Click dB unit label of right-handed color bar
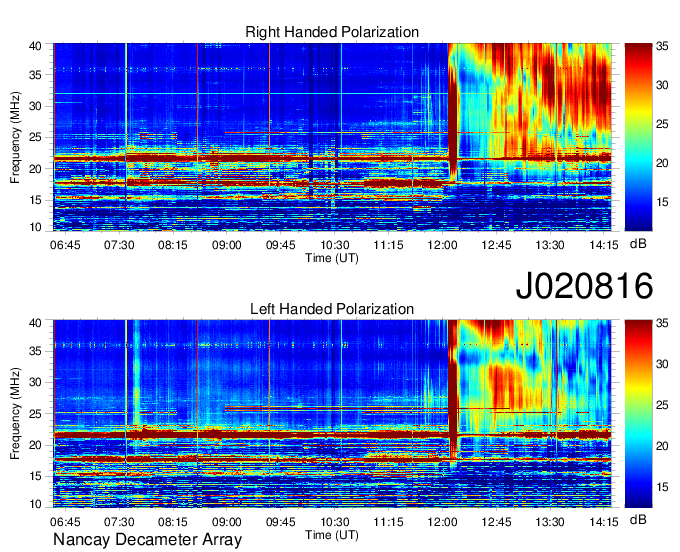 [638, 244]
